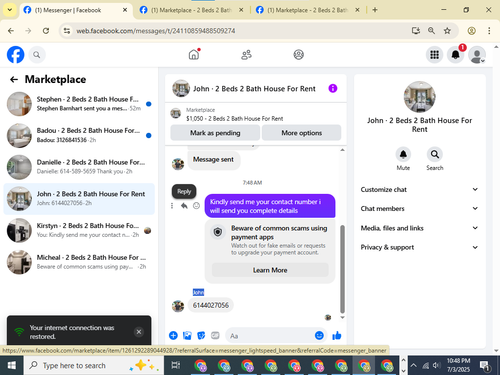Open a new browser tab
Viewport: 500px width, 375px height.
coord(375,10)
